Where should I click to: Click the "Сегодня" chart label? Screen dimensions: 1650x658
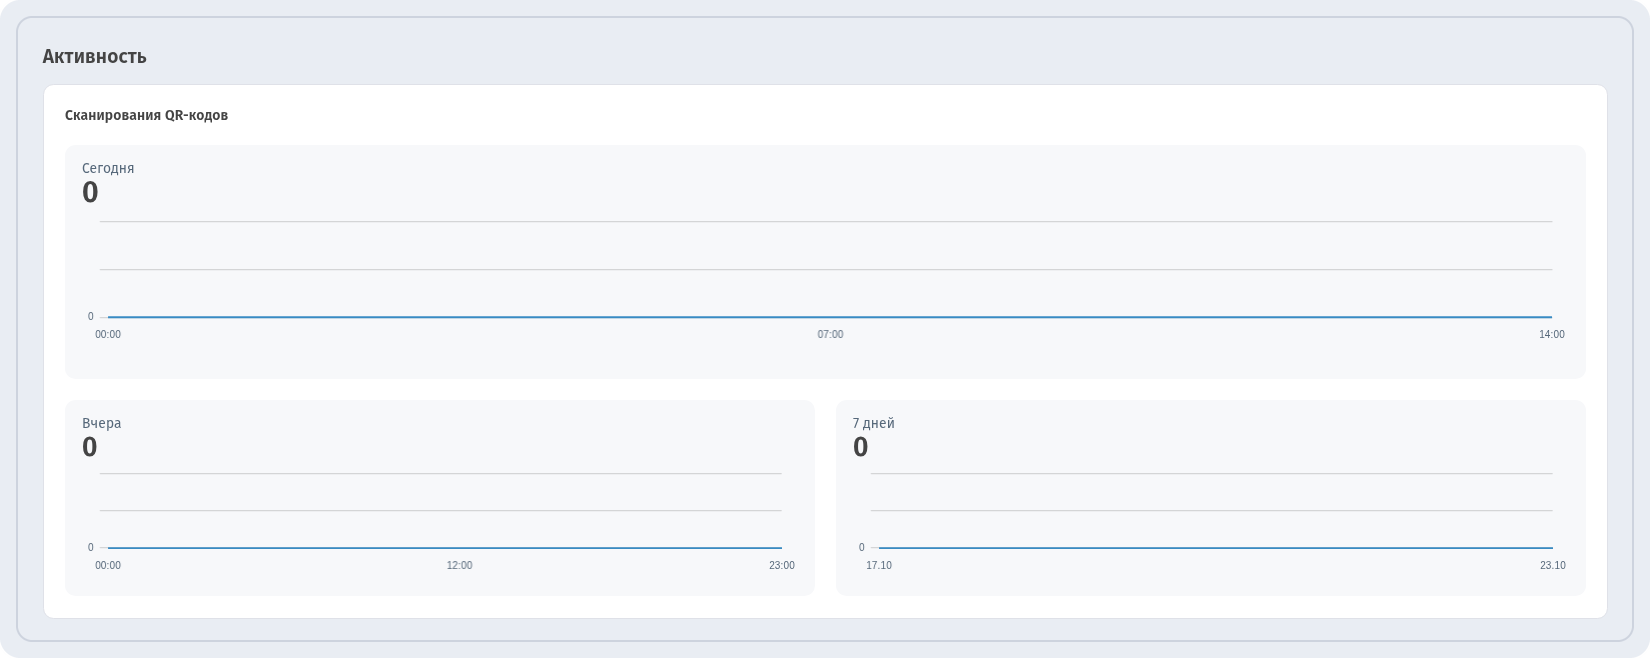108,168
